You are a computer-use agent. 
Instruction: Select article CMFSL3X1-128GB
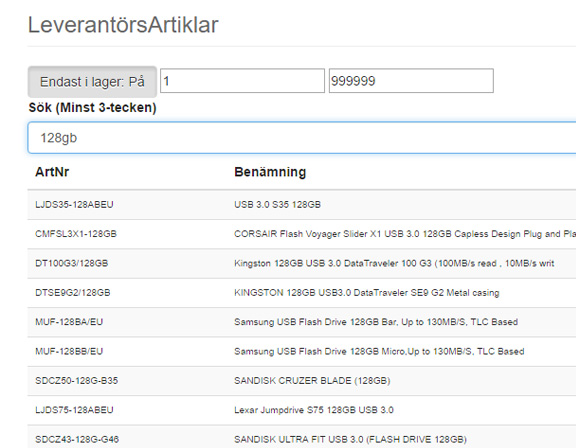click(x=76, y=234)
